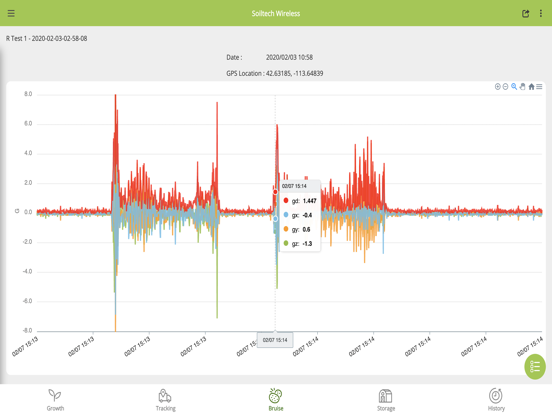Click the orange gy color marker in tooltip

[x=286, y=229]
